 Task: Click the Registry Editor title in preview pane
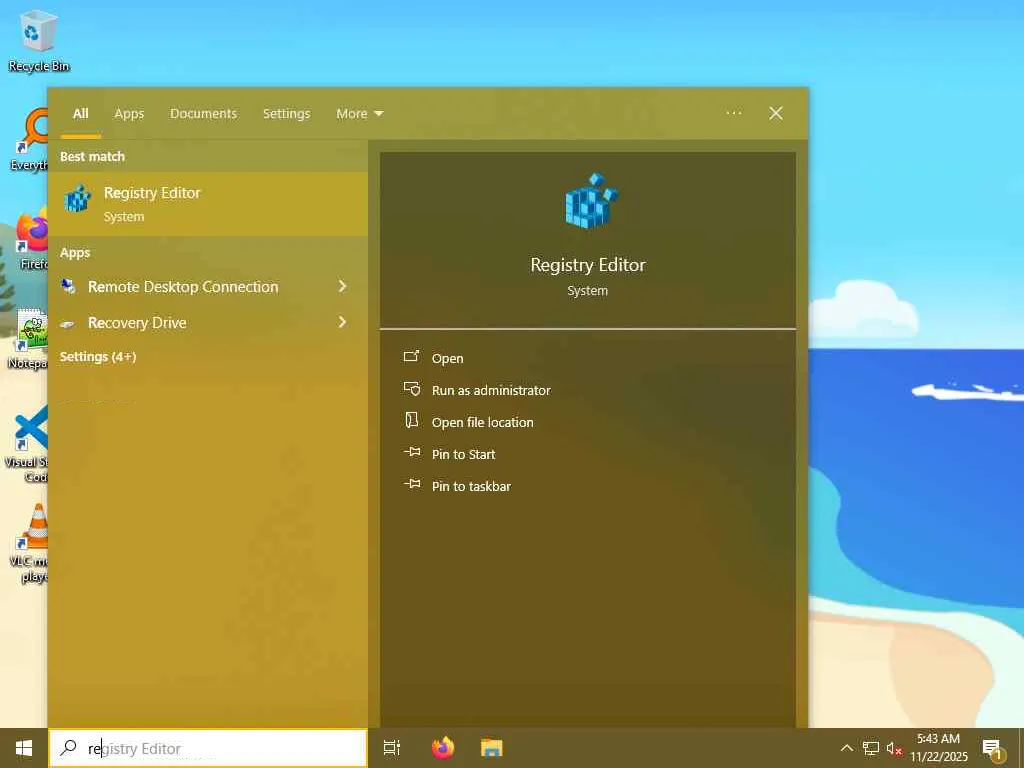[588, 264]
